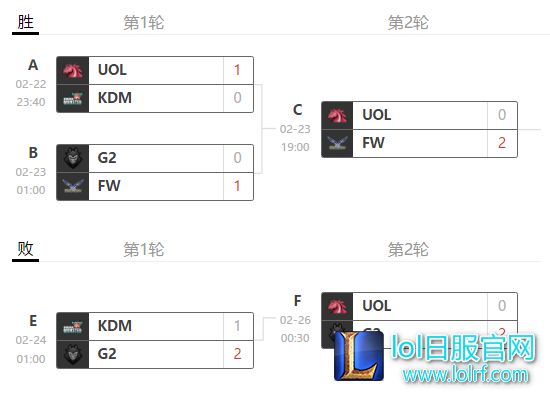The width and height of the screenshot is (550, 395).
Task: Click G2 logo in match E
Action: tap(73, 354)
